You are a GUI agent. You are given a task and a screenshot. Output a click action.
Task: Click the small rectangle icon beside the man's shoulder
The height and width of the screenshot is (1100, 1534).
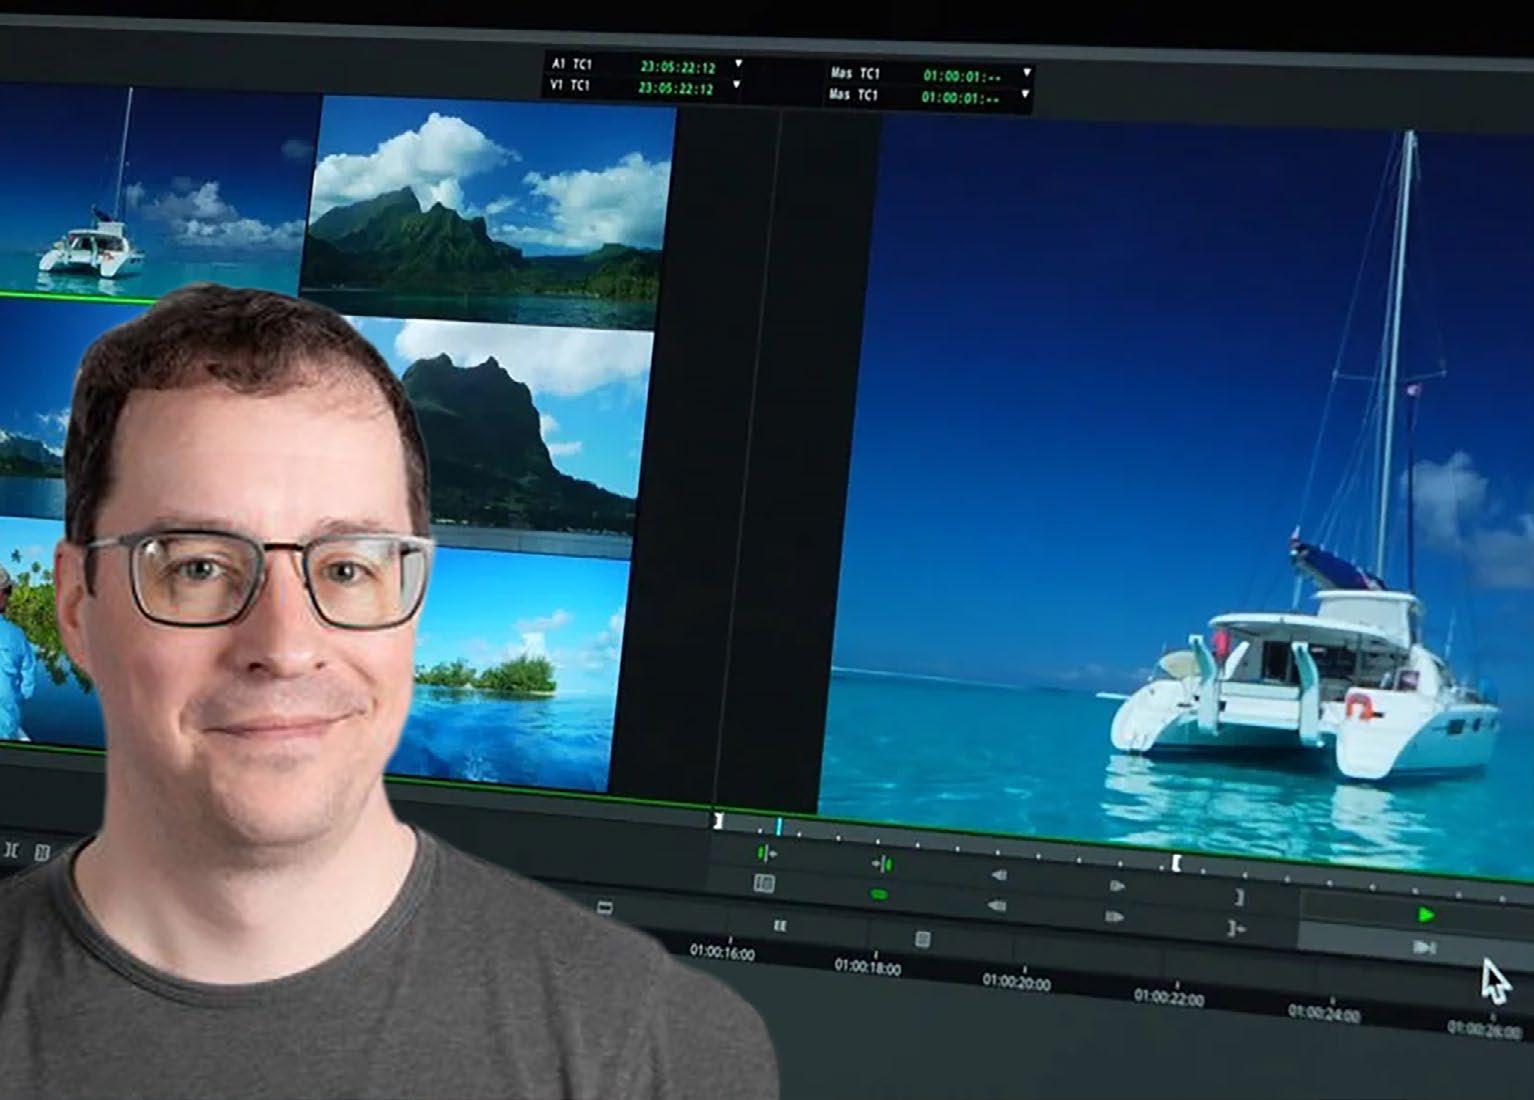tap(604, 907)
